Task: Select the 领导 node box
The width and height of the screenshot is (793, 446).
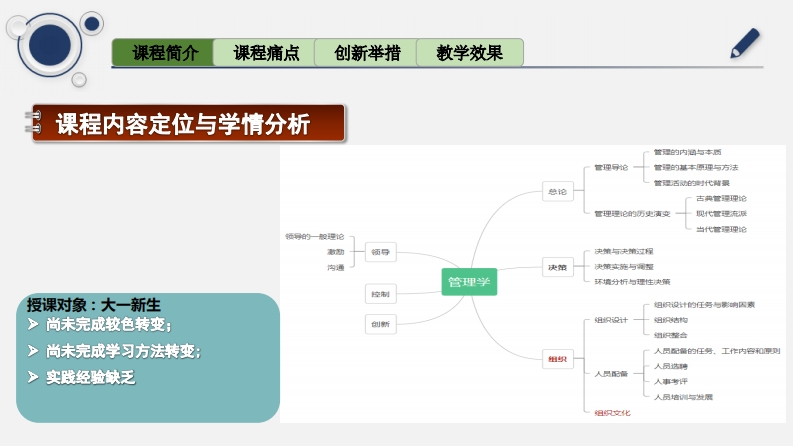Action: click(380, 253)
